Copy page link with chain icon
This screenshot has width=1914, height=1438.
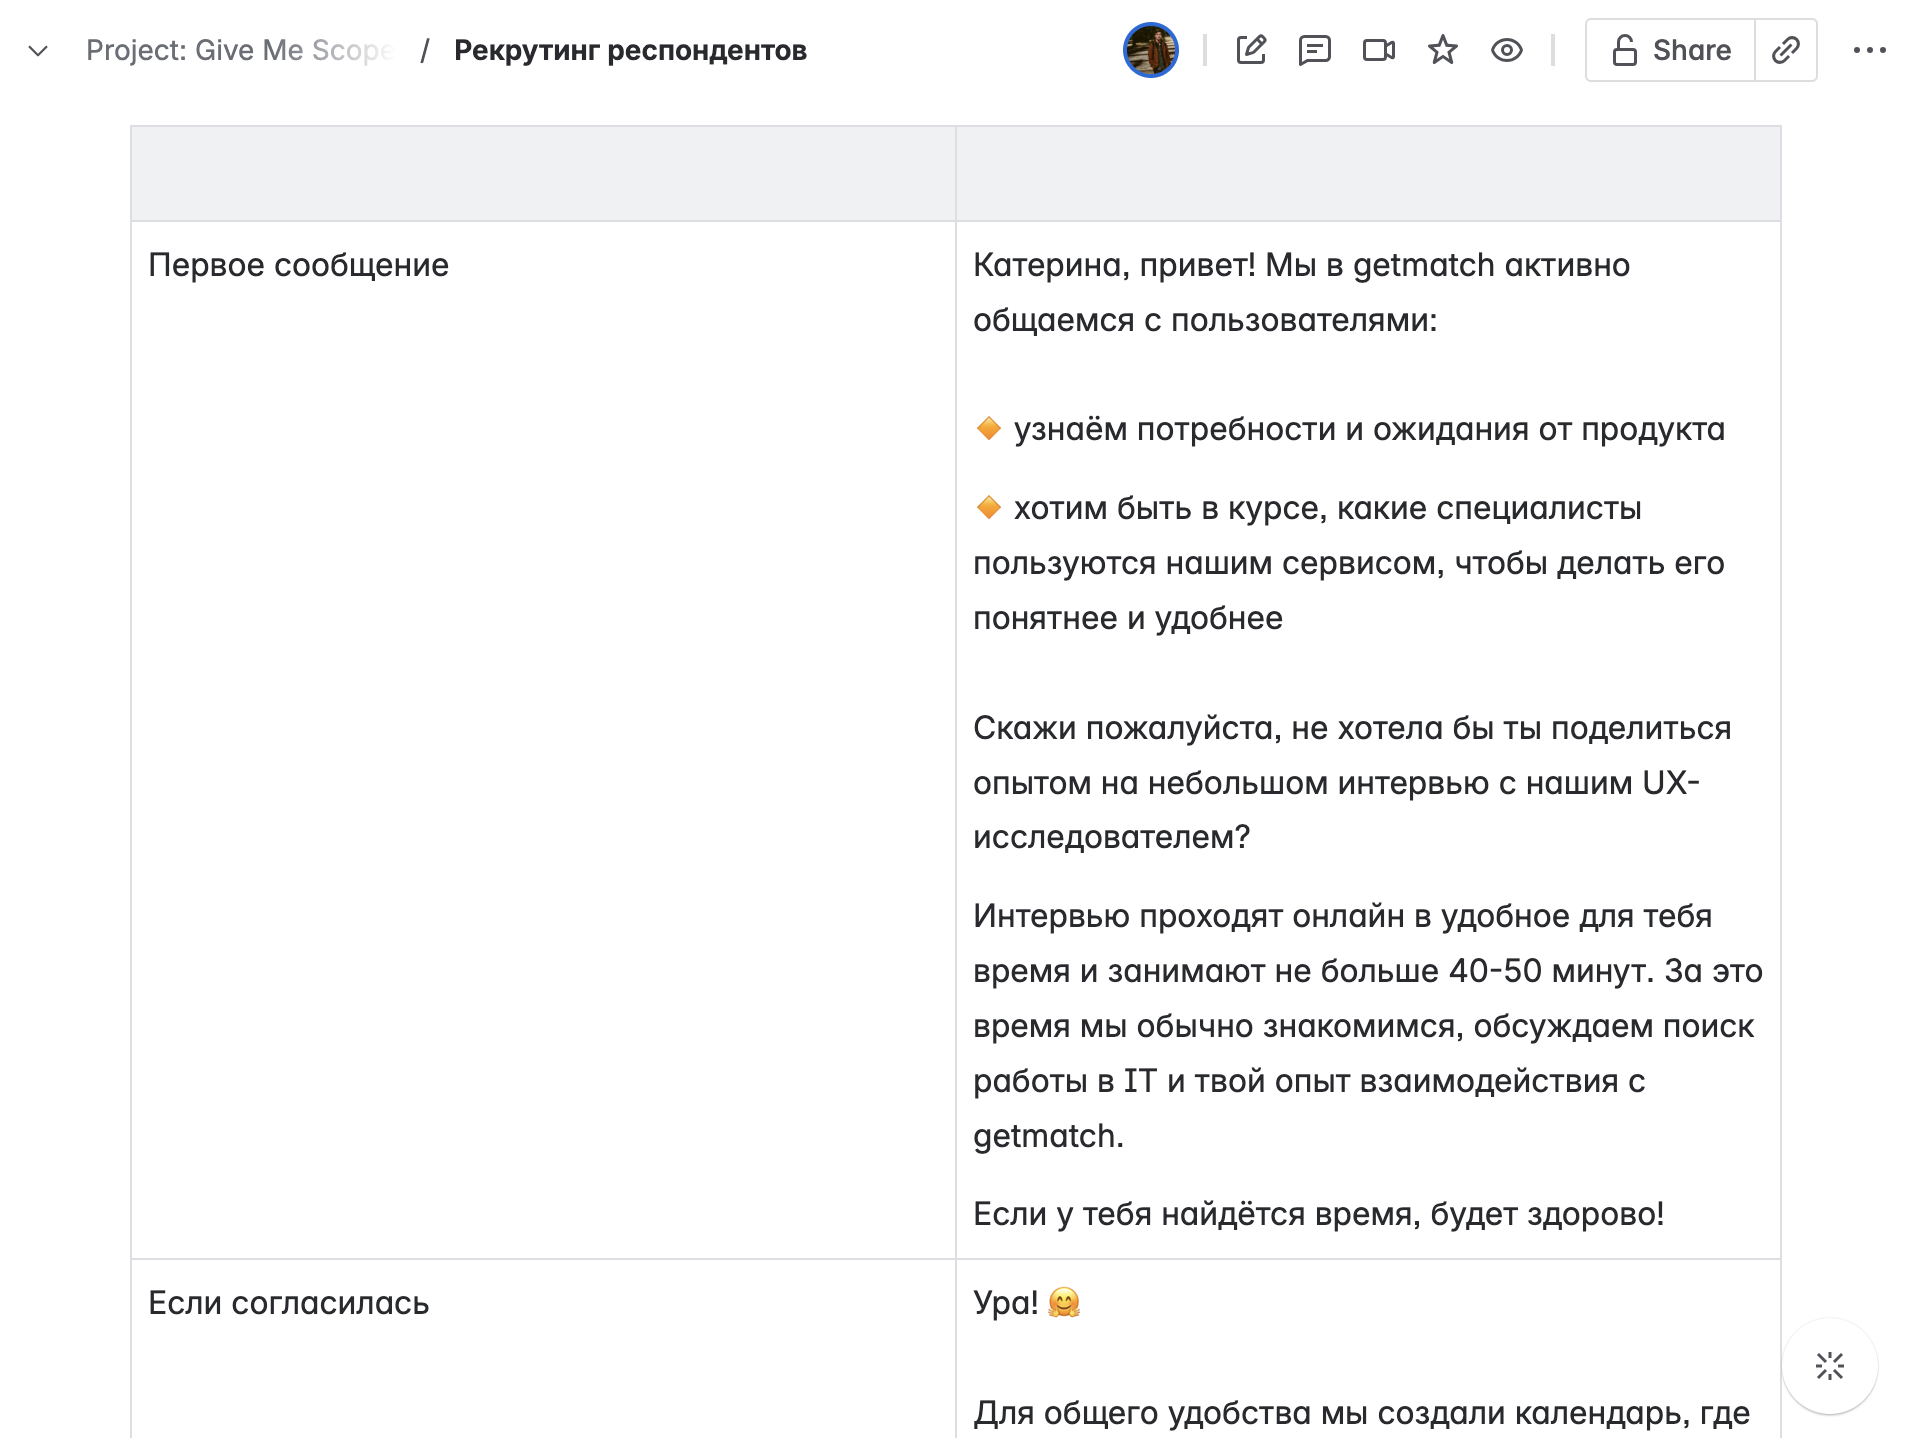click(1786, 50)
